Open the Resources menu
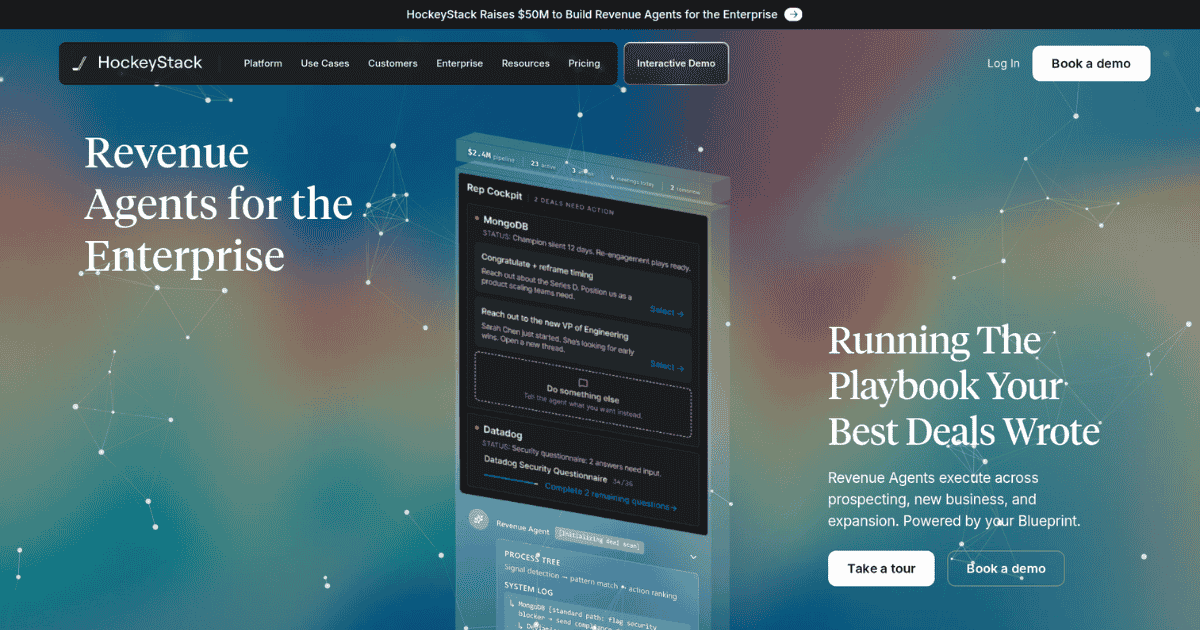This screenshot has width=1200, height=630. [x=526, y=63]
